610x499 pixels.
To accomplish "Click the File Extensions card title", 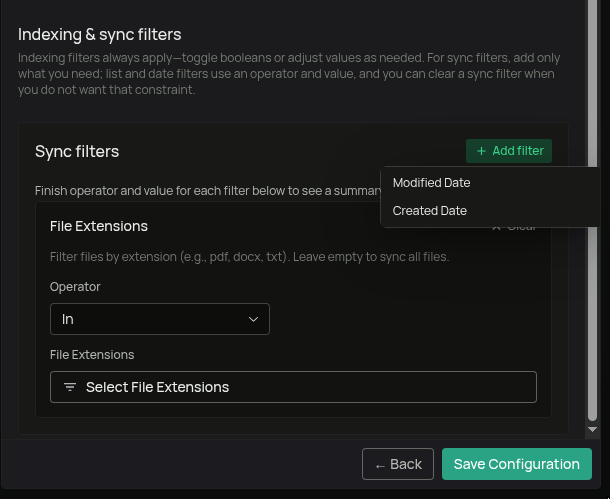I will (99, 226).
